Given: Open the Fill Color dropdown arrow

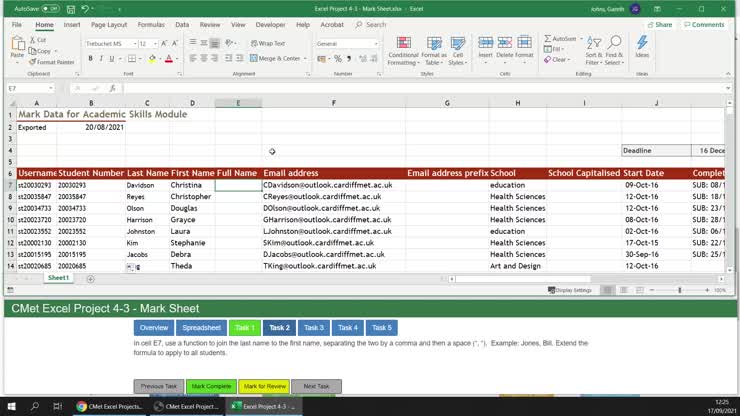Looking at the screenshot, I should pyautogui.click(x=160, y=59).
